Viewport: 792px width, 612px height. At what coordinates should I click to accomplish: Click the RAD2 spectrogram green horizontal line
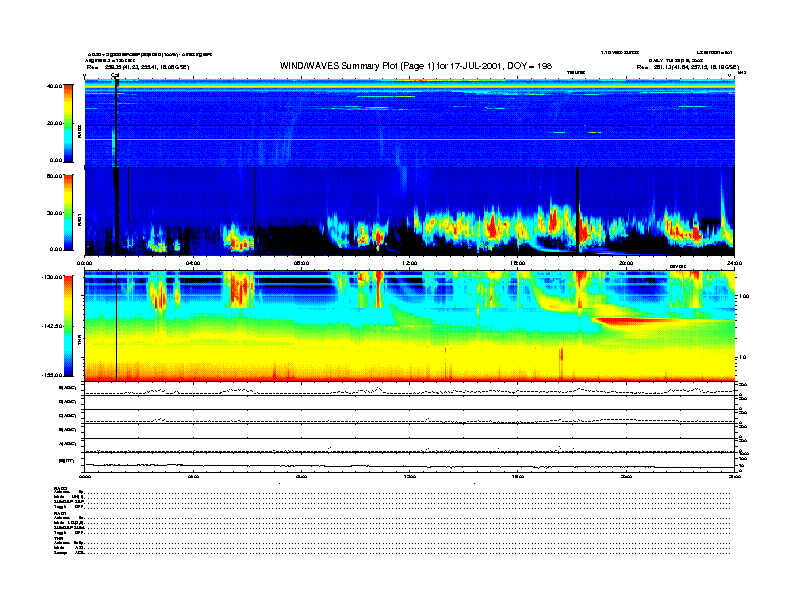point(410,139)
